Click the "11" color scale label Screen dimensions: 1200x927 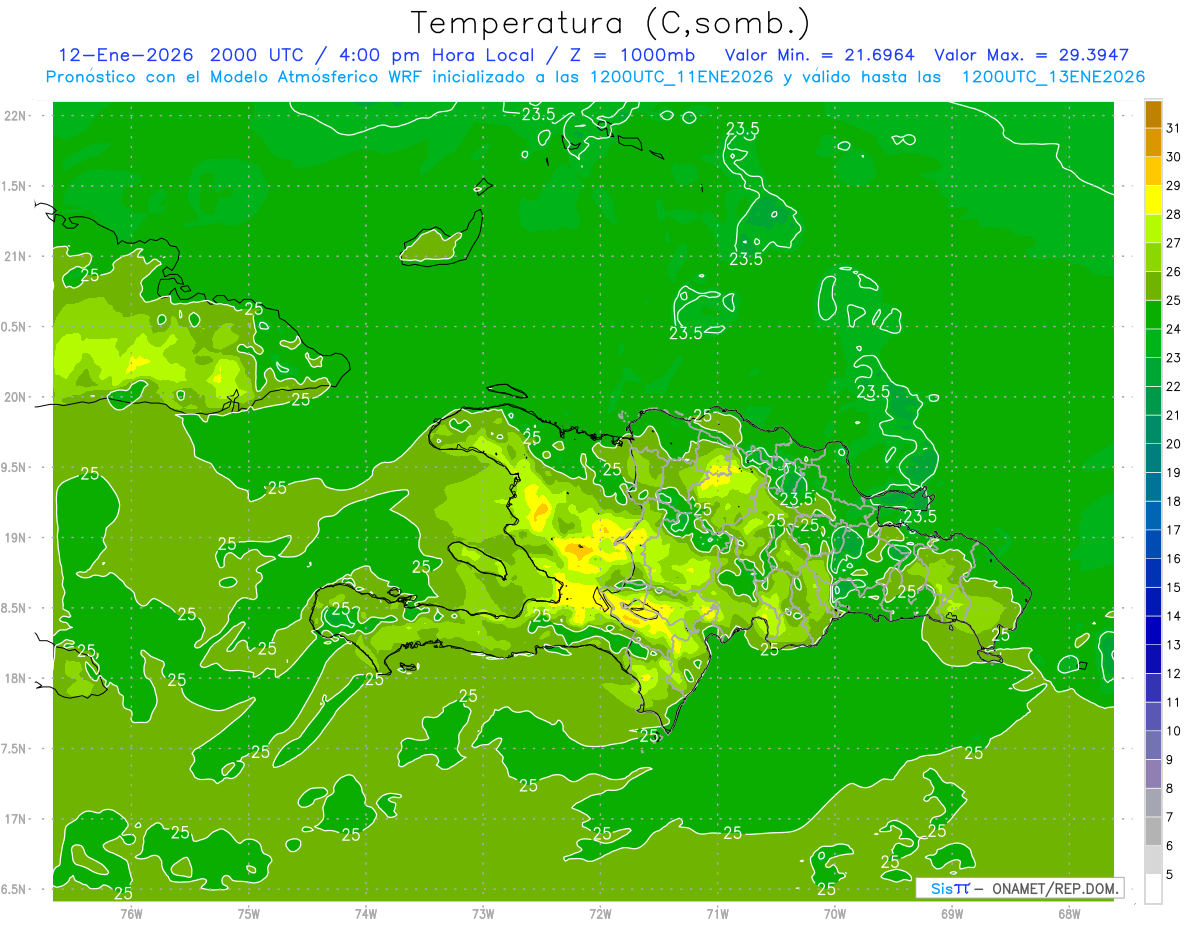1174,703
